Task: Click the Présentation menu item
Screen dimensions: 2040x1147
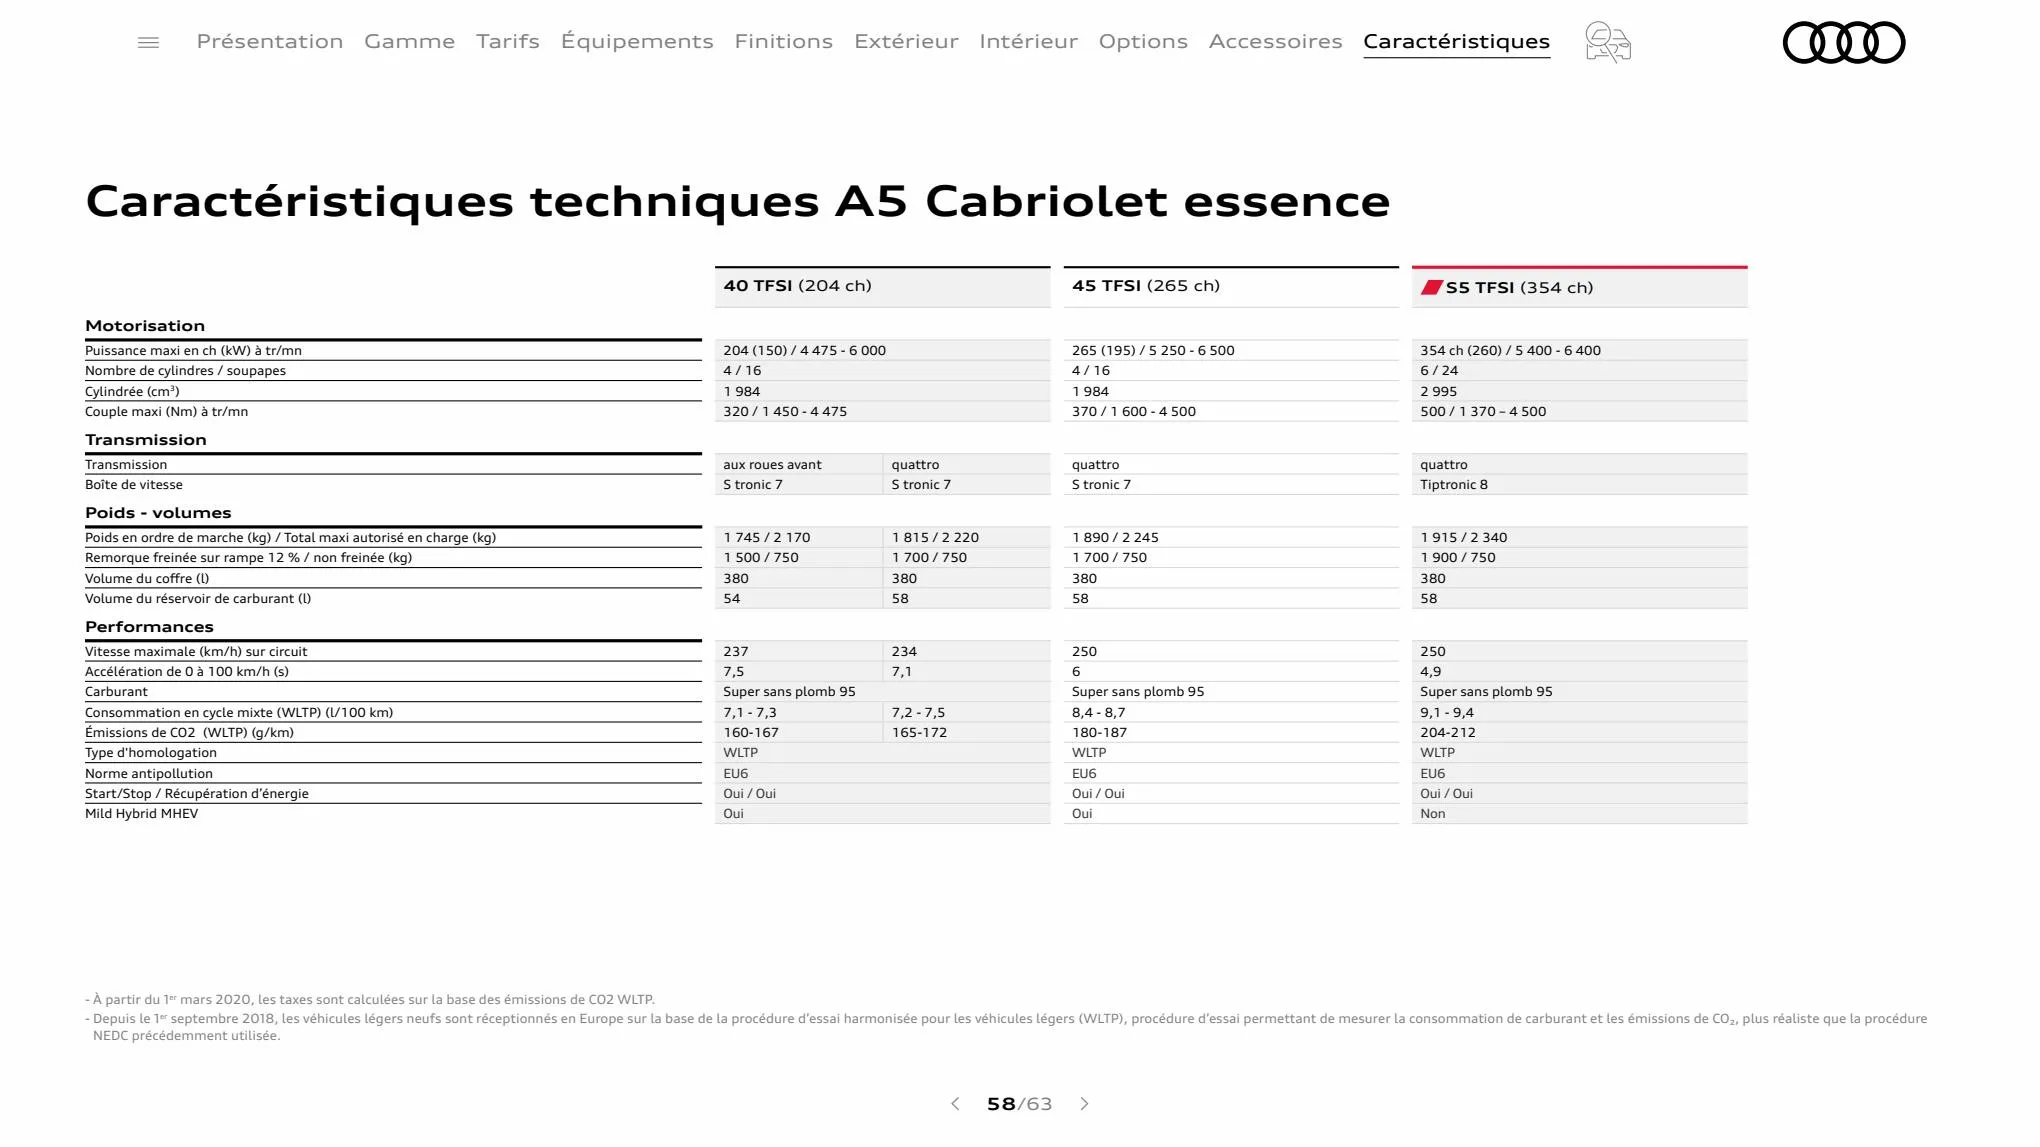Action: [270, 41]
